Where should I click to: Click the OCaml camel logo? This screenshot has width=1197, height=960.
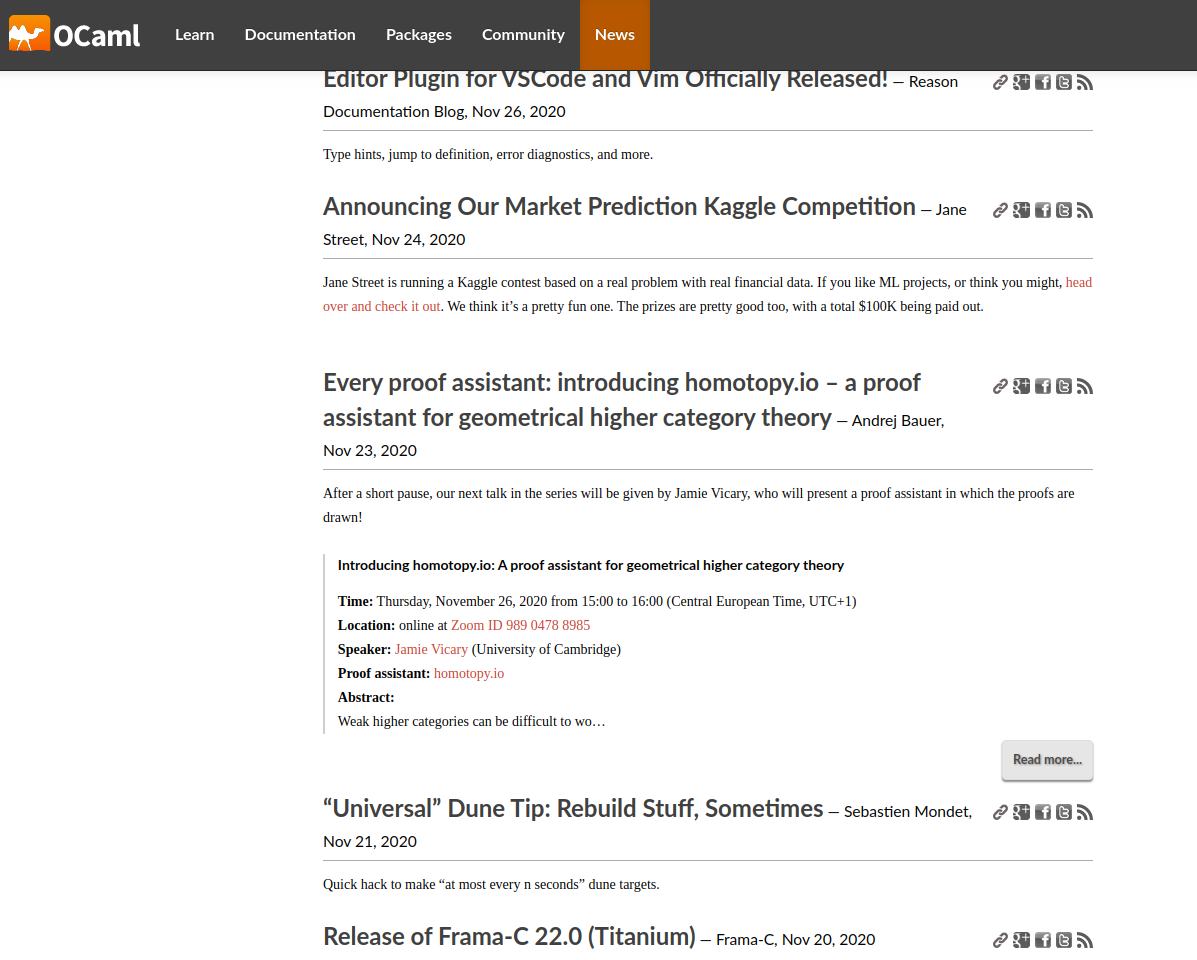point(74,34)
